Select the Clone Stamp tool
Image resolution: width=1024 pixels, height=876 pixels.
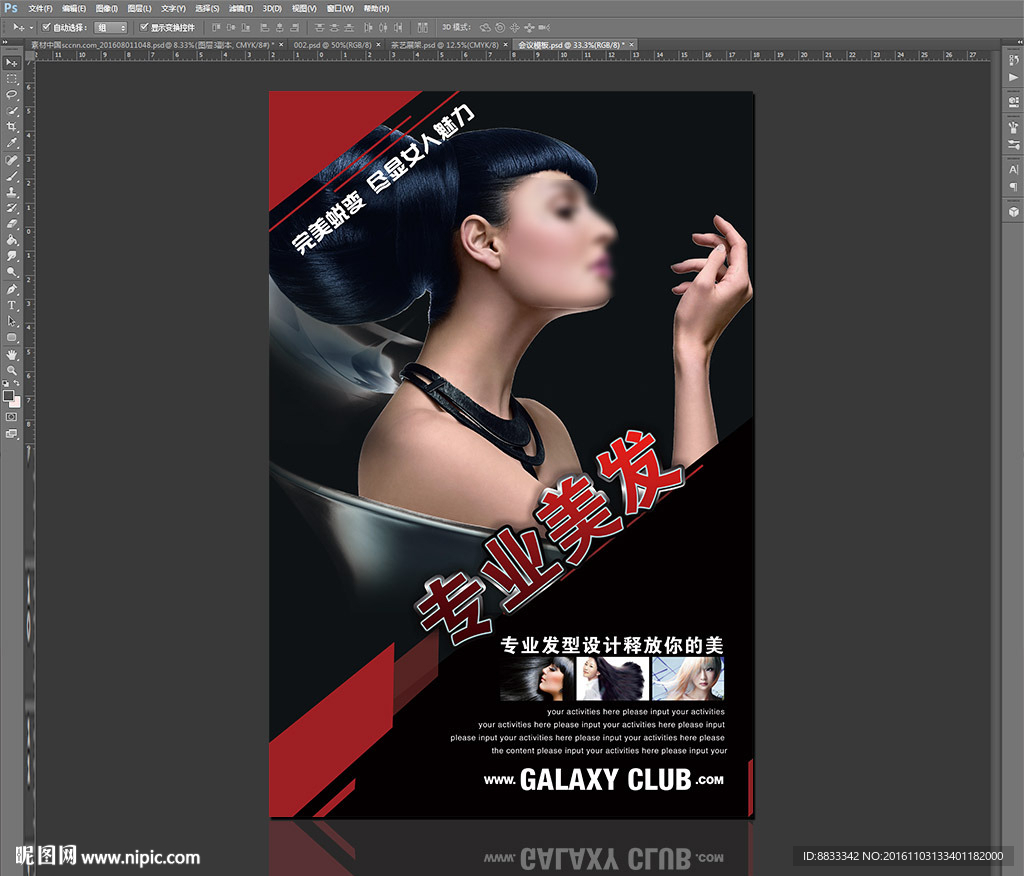pyautogui.click(x=12, y=192)
